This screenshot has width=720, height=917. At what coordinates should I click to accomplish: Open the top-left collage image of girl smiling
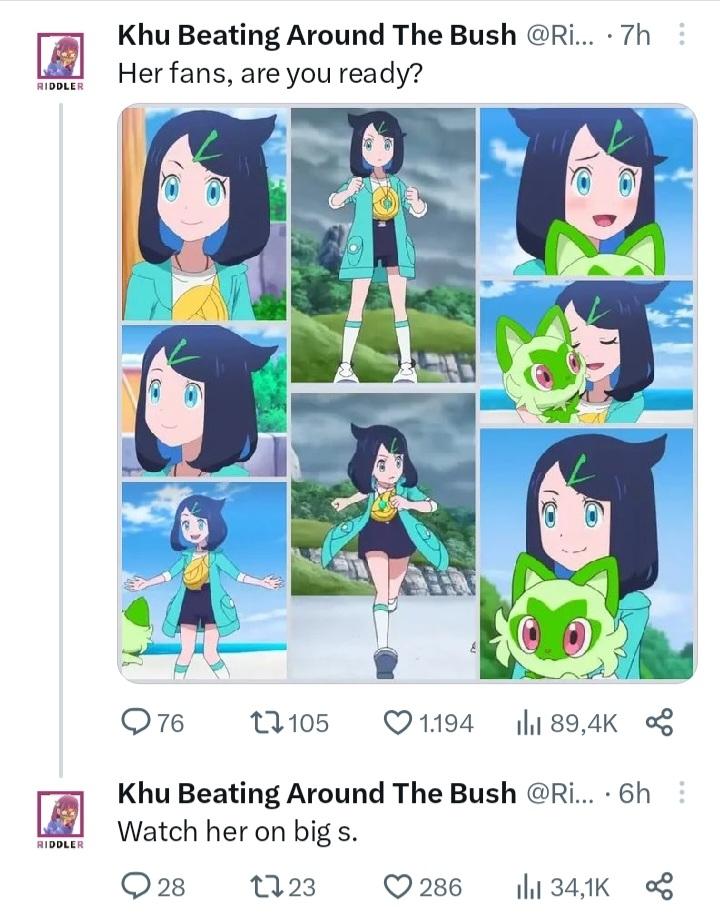[204, 214]
